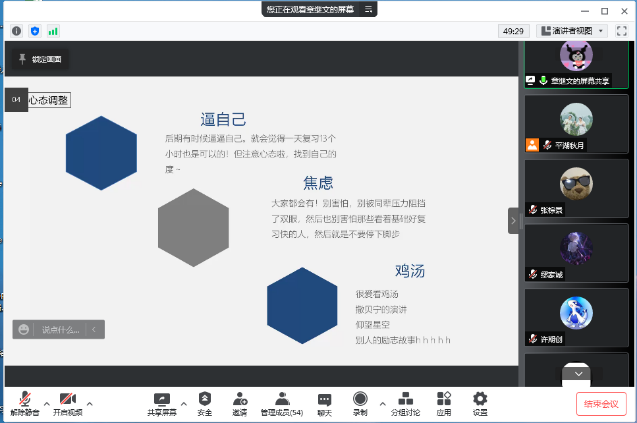
Task: Open the 应用 apps icon
Action: [x=443, y=402]
